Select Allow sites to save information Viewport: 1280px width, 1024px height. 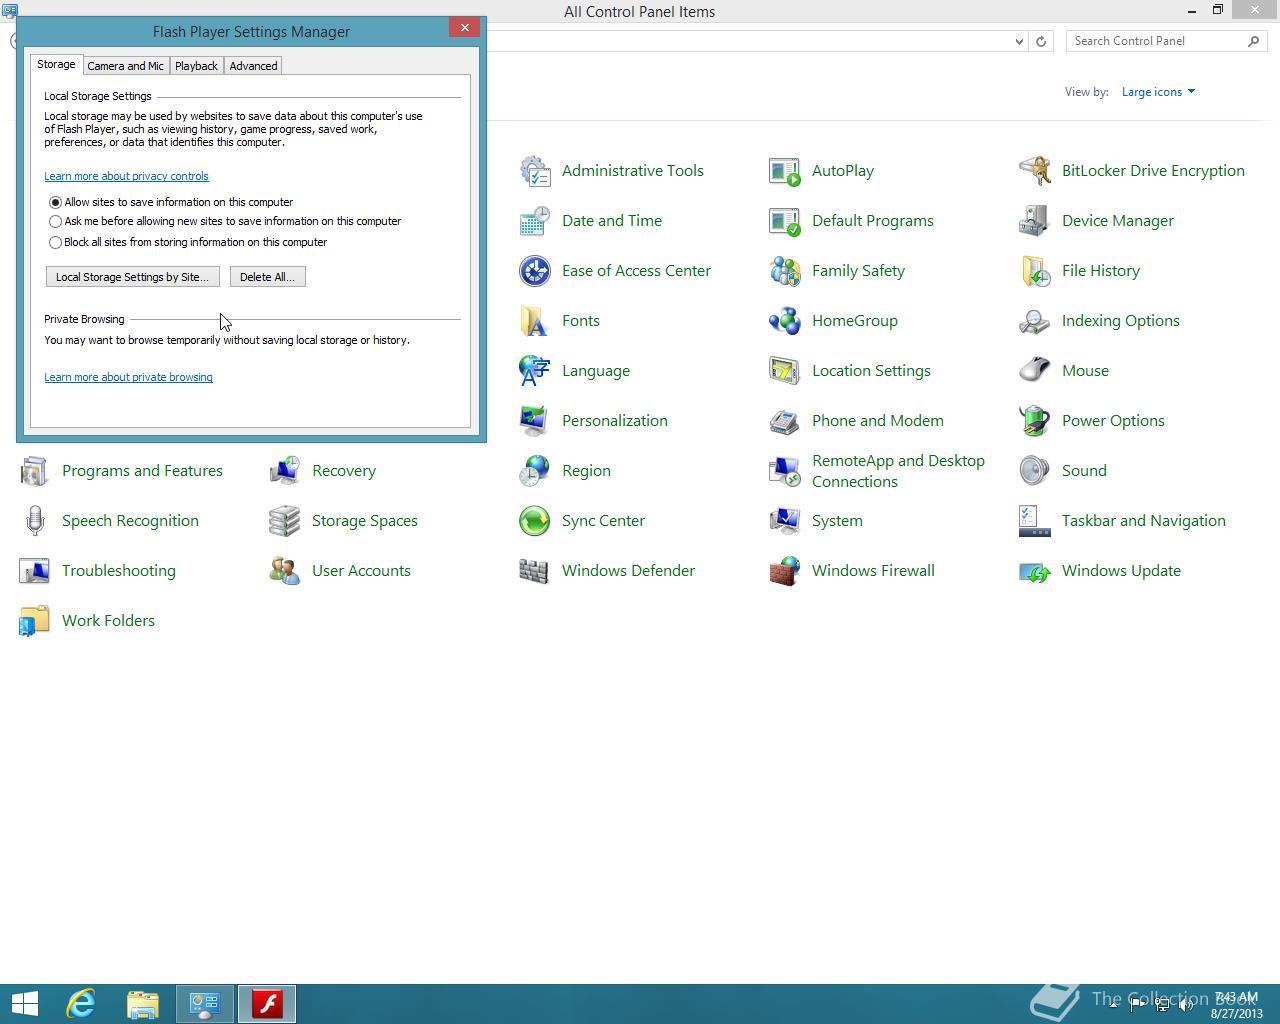point(56,202)
